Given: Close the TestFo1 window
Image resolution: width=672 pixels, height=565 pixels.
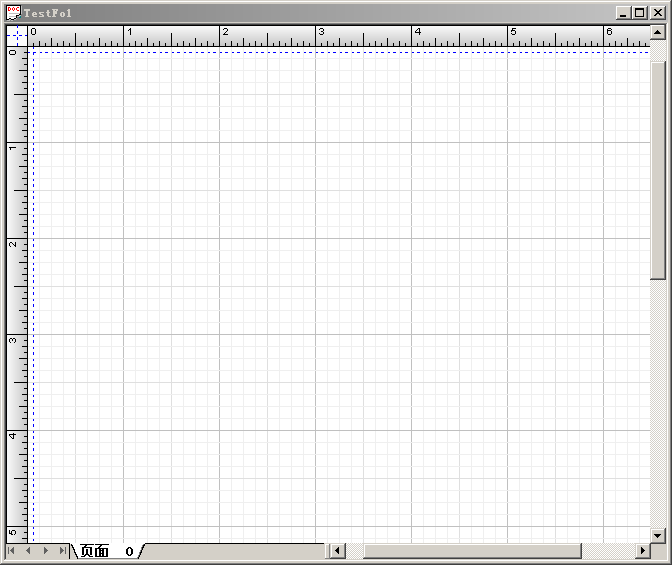Looking at the screenshot, I should click(x=657, y=13).
